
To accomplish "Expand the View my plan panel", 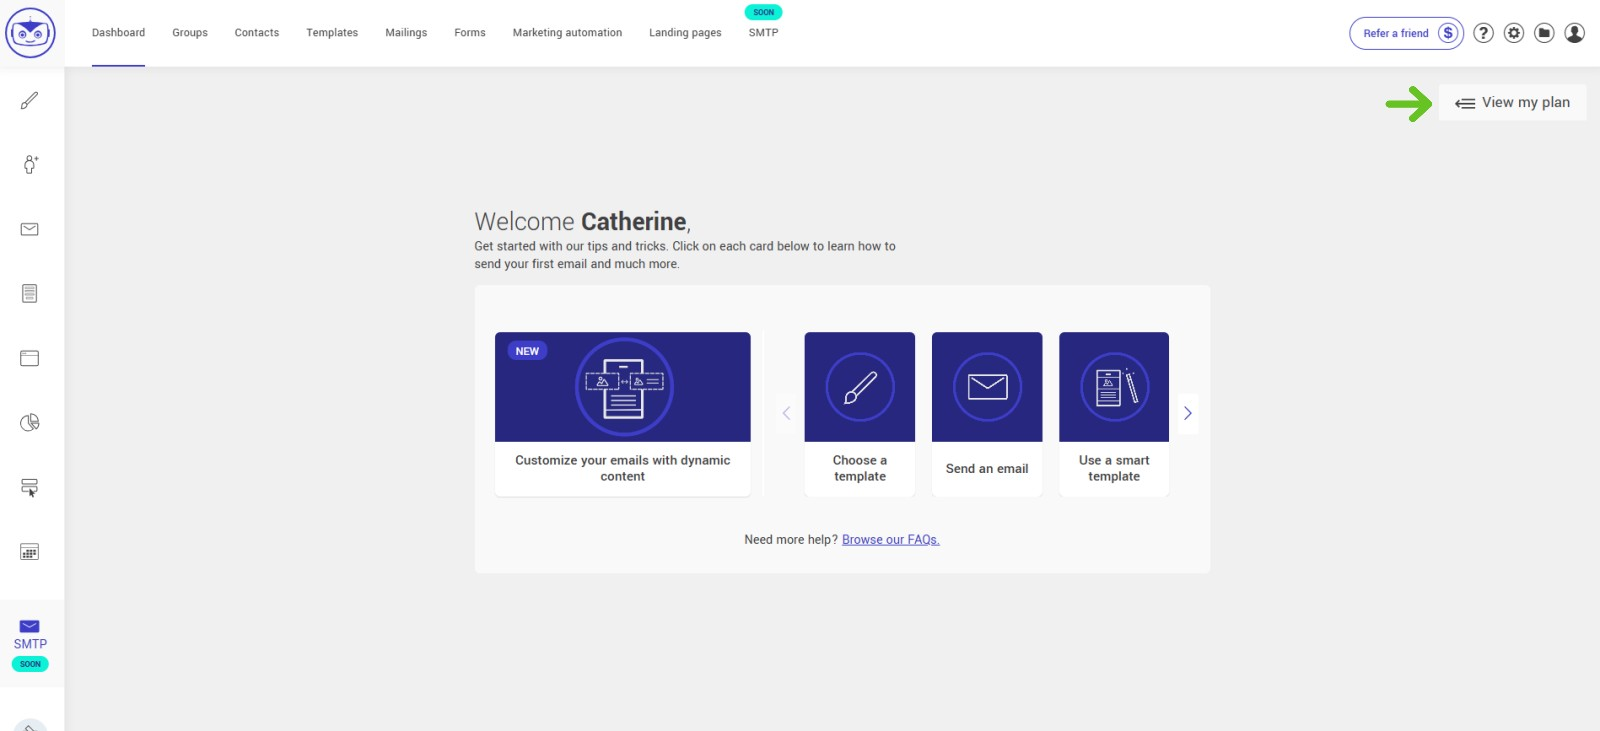I will pos(1512,103).
